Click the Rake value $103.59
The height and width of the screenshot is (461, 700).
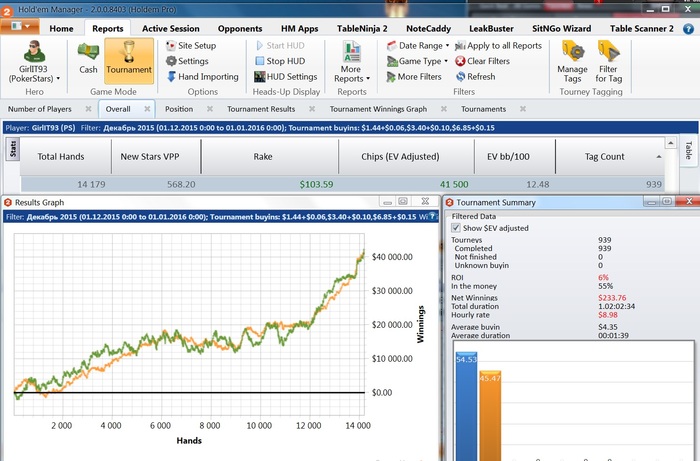pyautogui.click(x=316, y=184)
